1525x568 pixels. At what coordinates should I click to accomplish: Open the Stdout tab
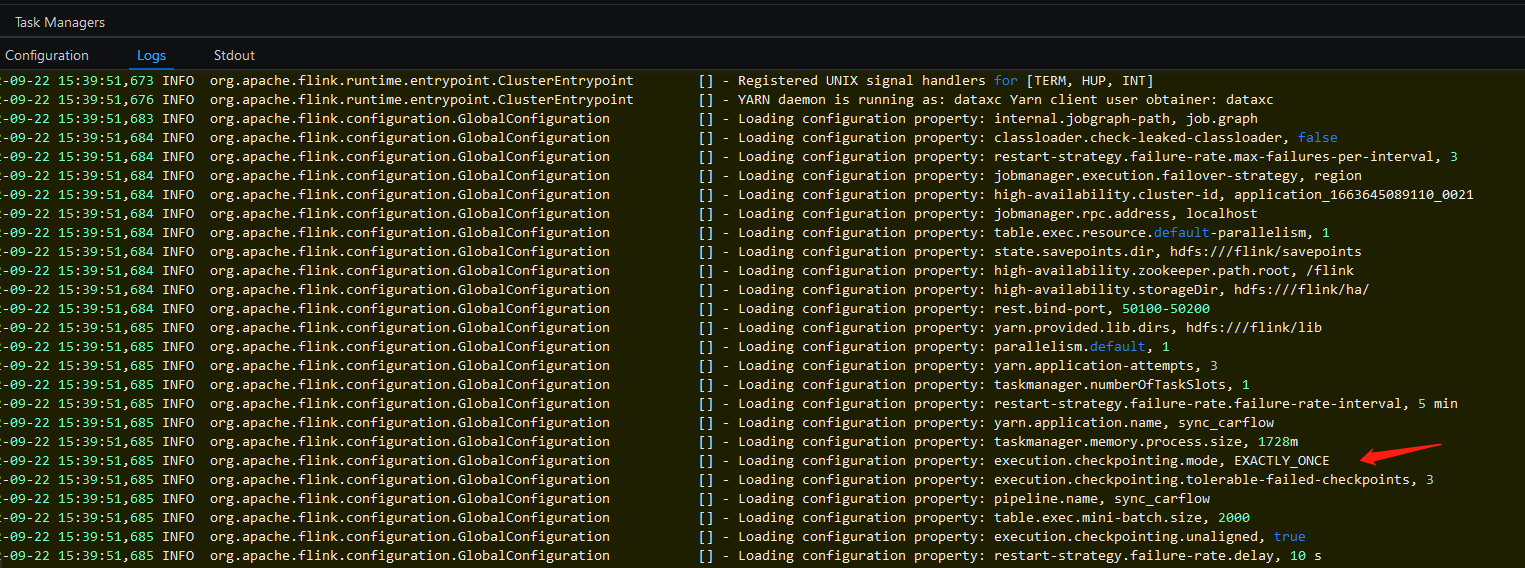pyautogui.click(x=234, y=55)
